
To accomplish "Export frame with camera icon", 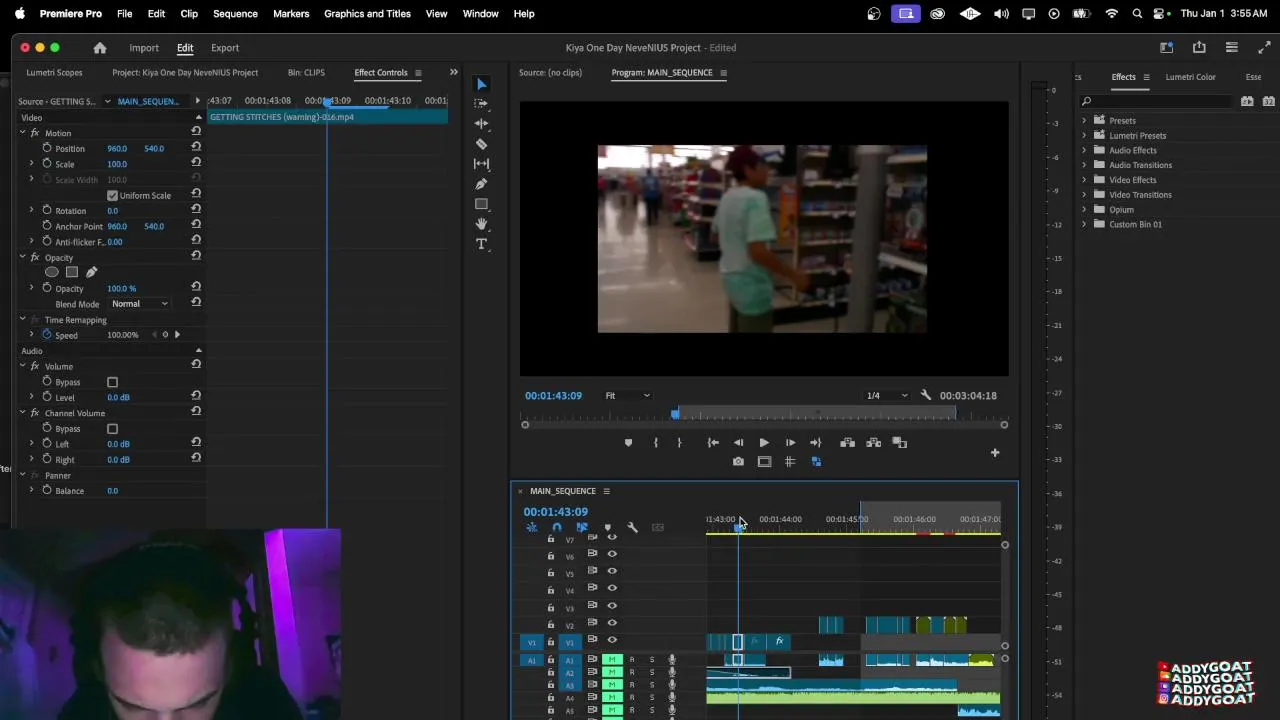I will tap(738, 462).
